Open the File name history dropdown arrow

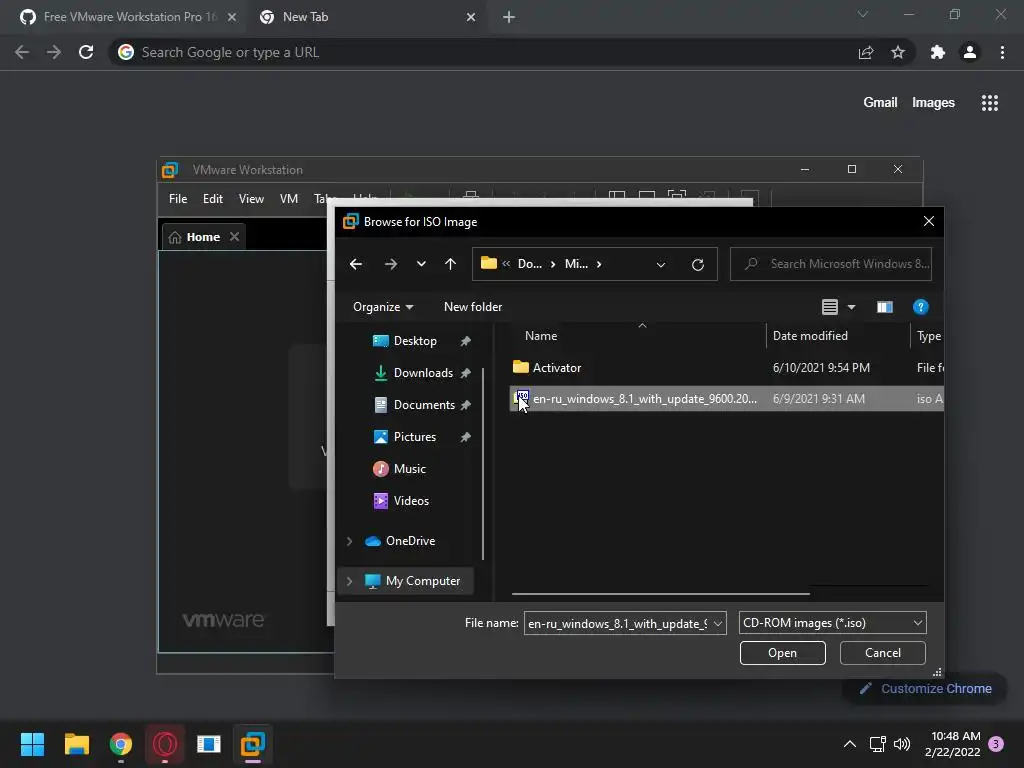(718, 624)
